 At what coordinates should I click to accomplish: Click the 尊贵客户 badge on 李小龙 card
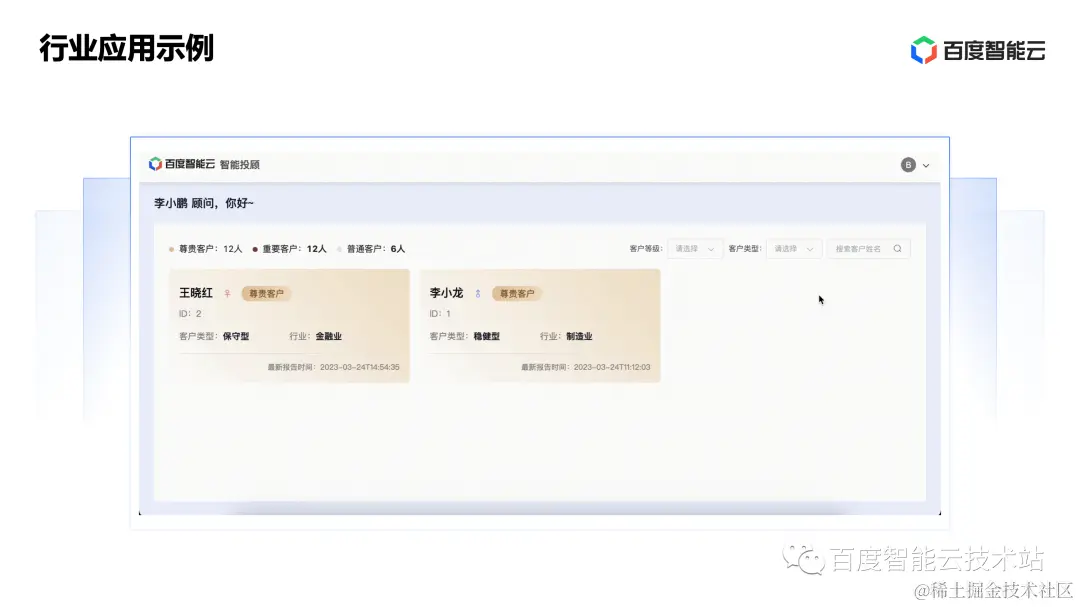click(517, 294)
